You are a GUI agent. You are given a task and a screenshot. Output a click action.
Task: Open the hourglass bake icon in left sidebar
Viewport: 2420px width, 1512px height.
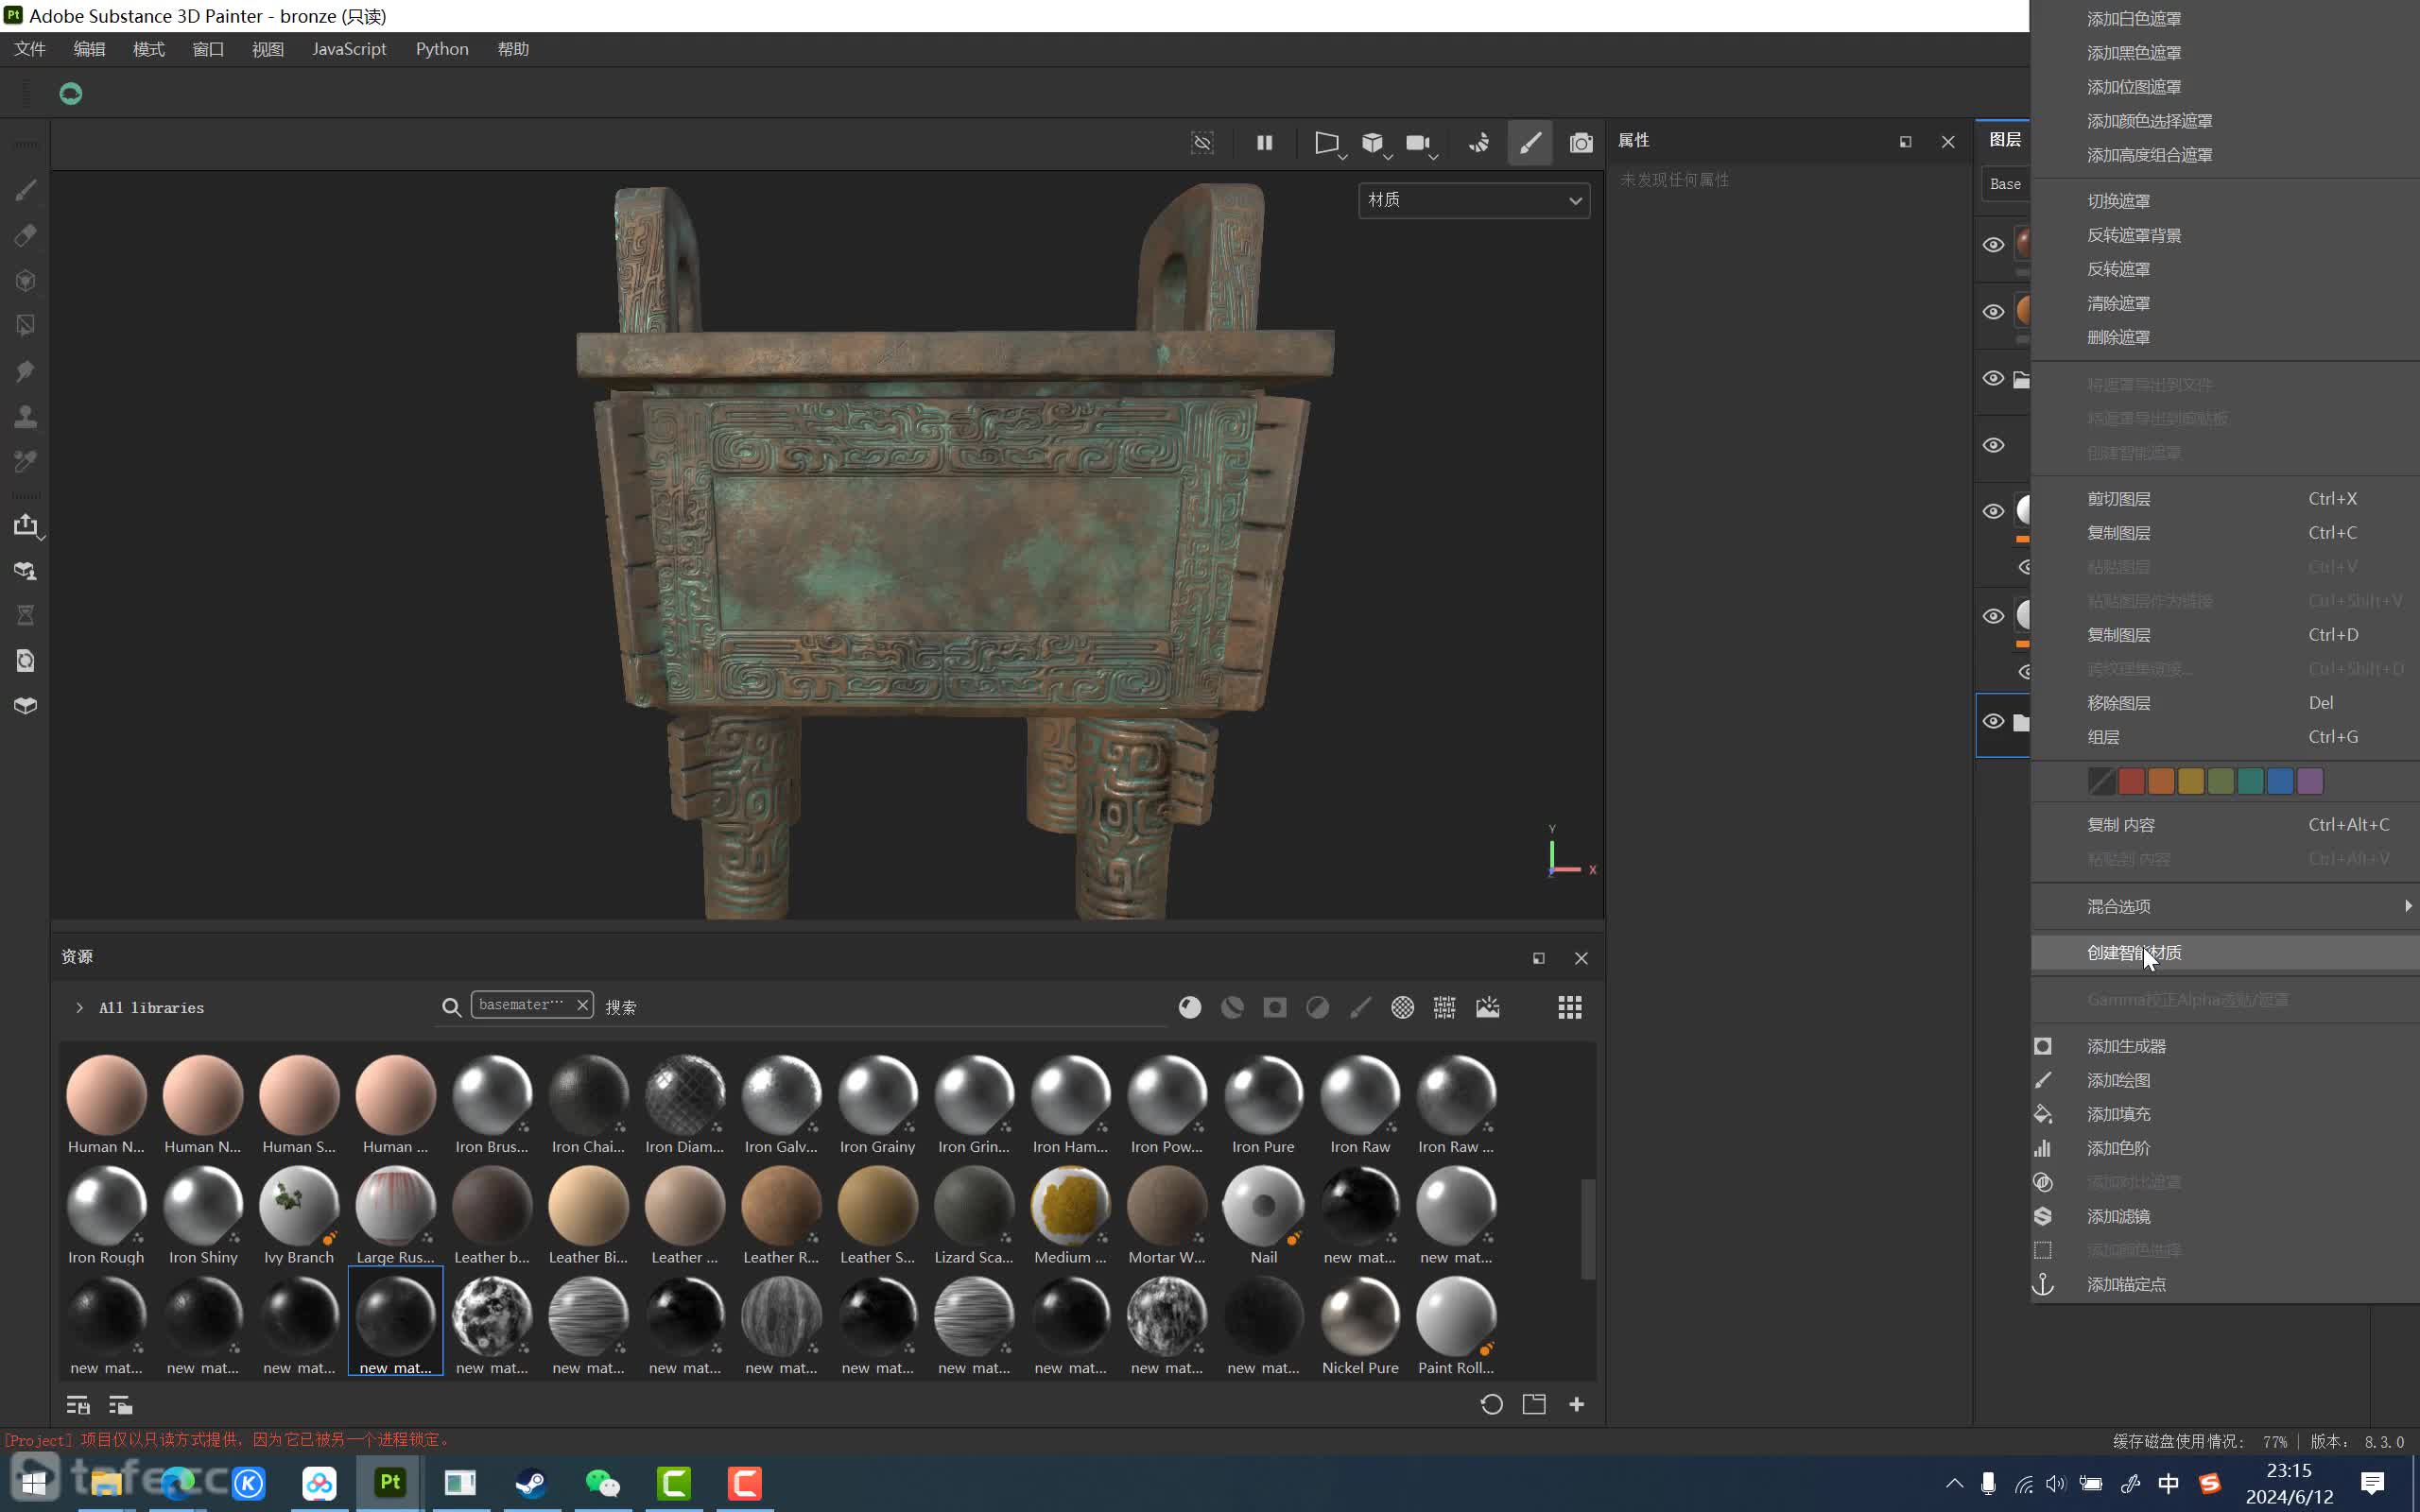point(26,615)
